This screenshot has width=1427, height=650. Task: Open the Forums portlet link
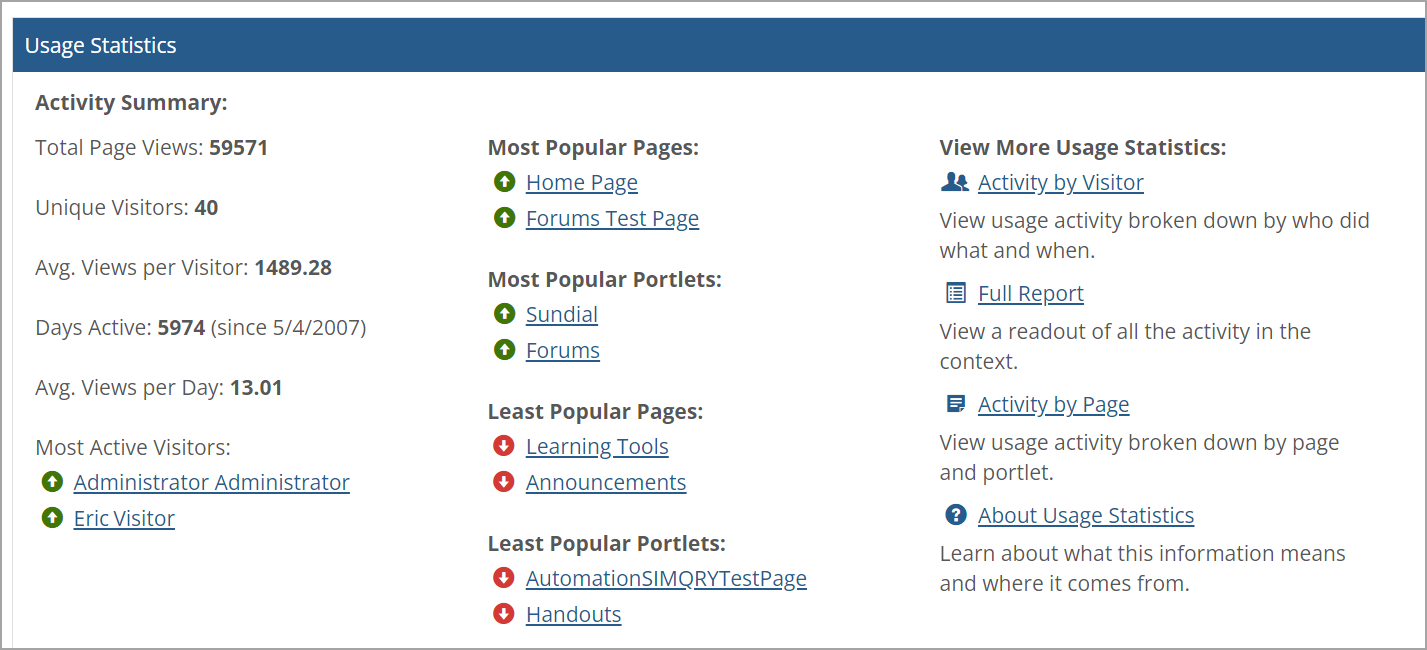[x=562, y=350]
